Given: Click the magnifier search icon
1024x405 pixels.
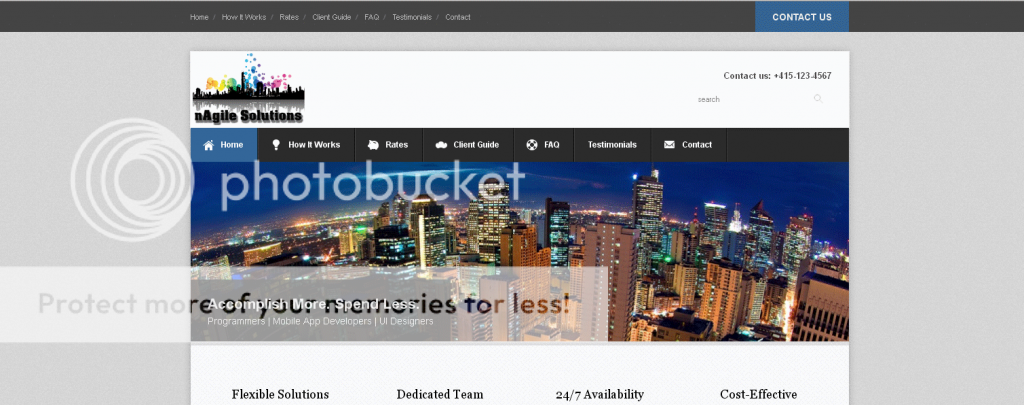Looking at the screenshot, I should click(818, 99).
